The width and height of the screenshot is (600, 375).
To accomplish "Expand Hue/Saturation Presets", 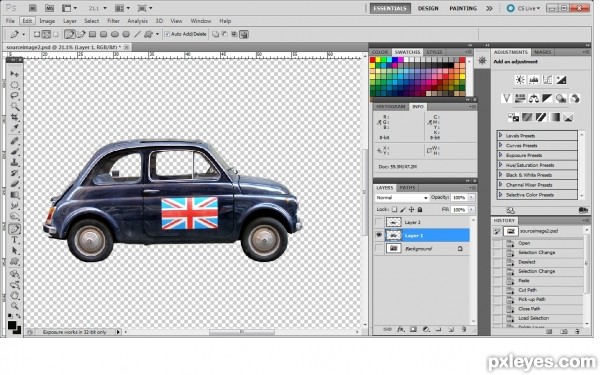I will pyautogui.click(x=501, y=165).
